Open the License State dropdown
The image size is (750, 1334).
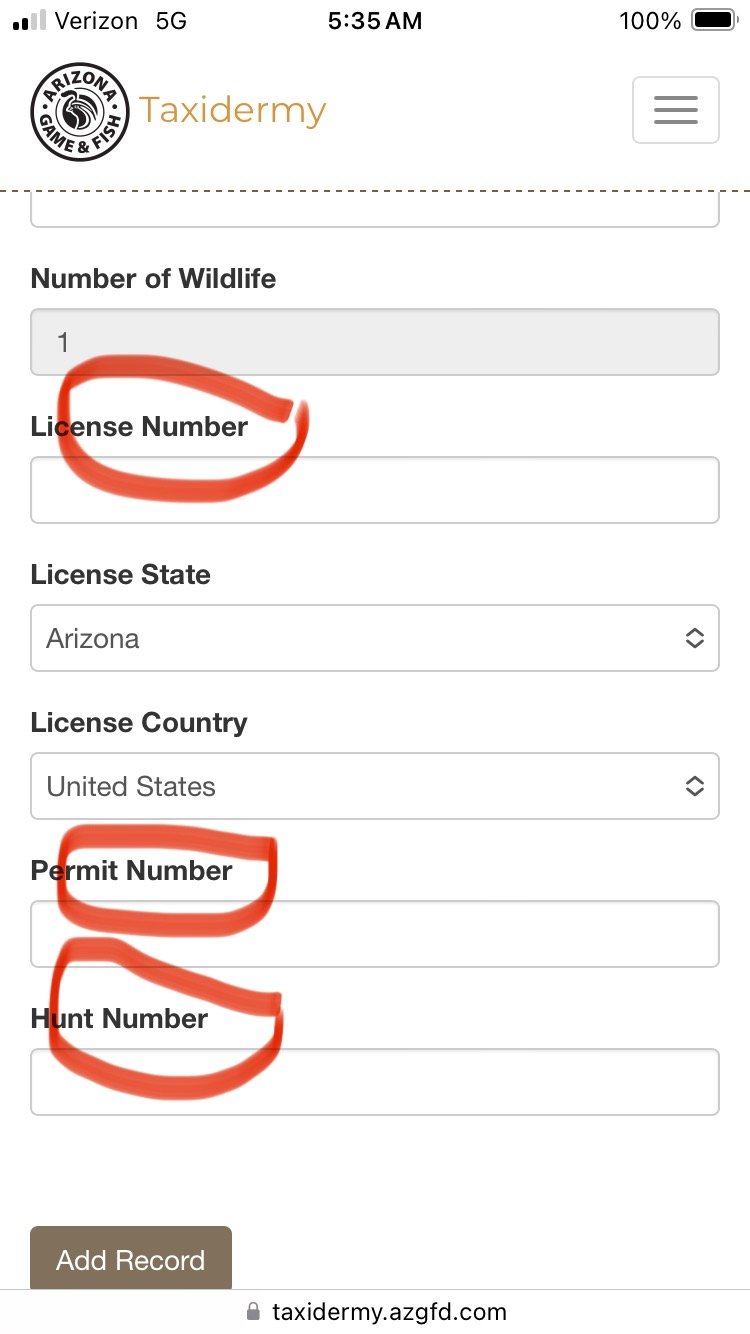[374, 638]
